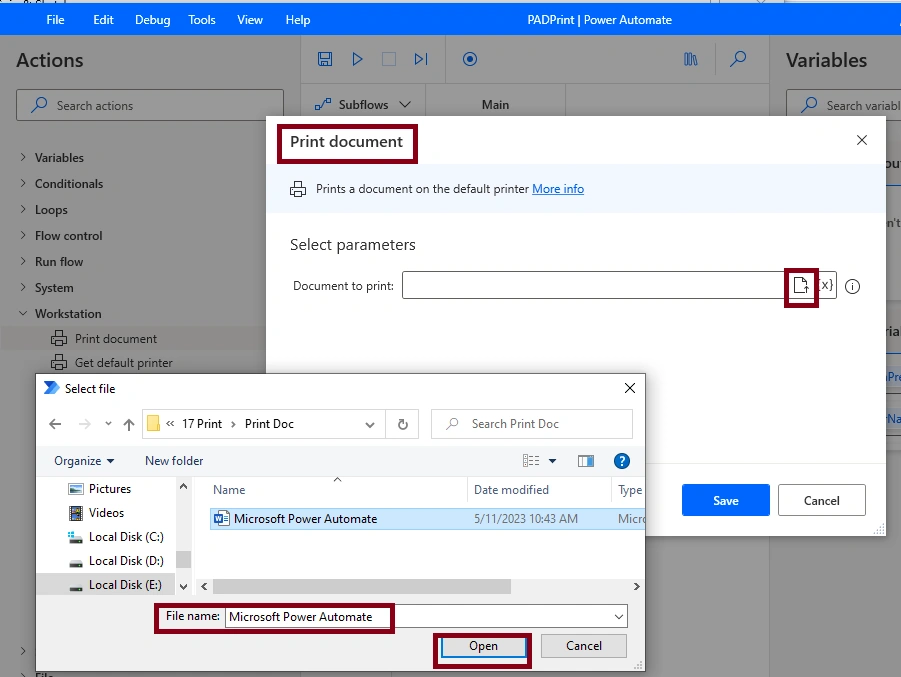Run the flow with play icon
This screenshot has height=677, width=901.
coord(357,59)
